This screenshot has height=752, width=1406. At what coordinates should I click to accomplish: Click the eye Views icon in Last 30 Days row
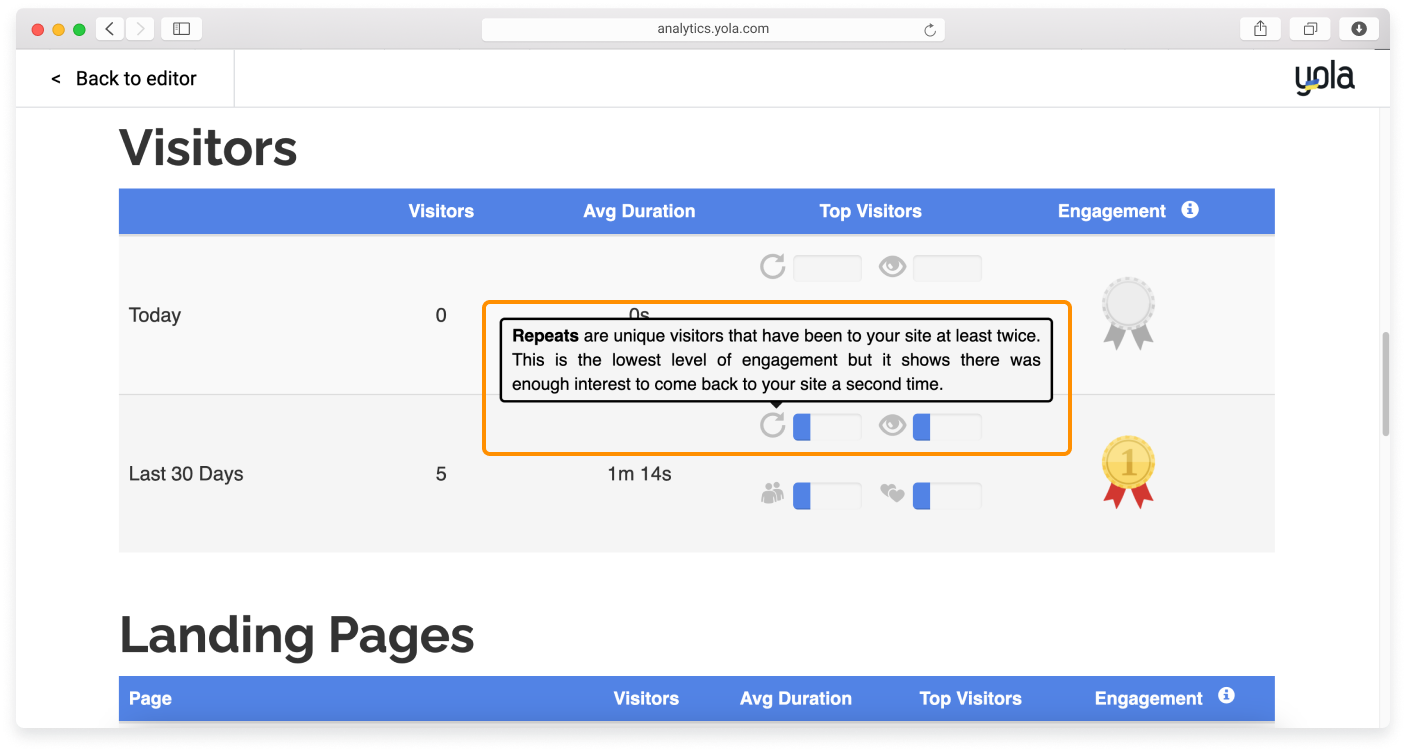(x=892, y=425)
